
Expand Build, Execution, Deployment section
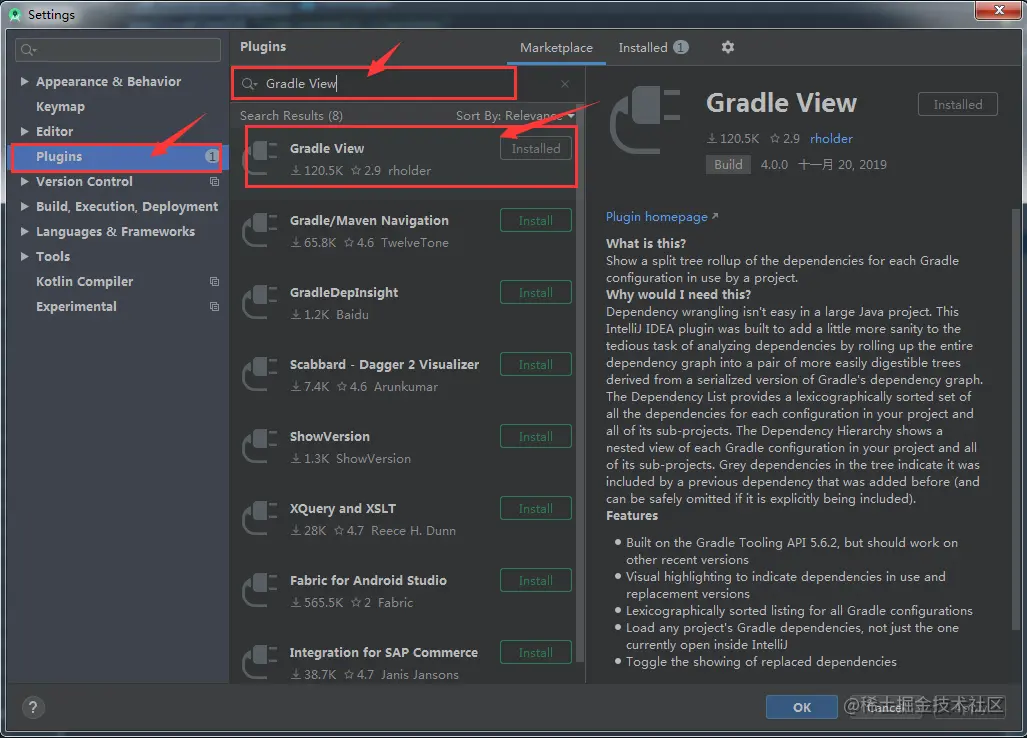click(x=24, y=206)
